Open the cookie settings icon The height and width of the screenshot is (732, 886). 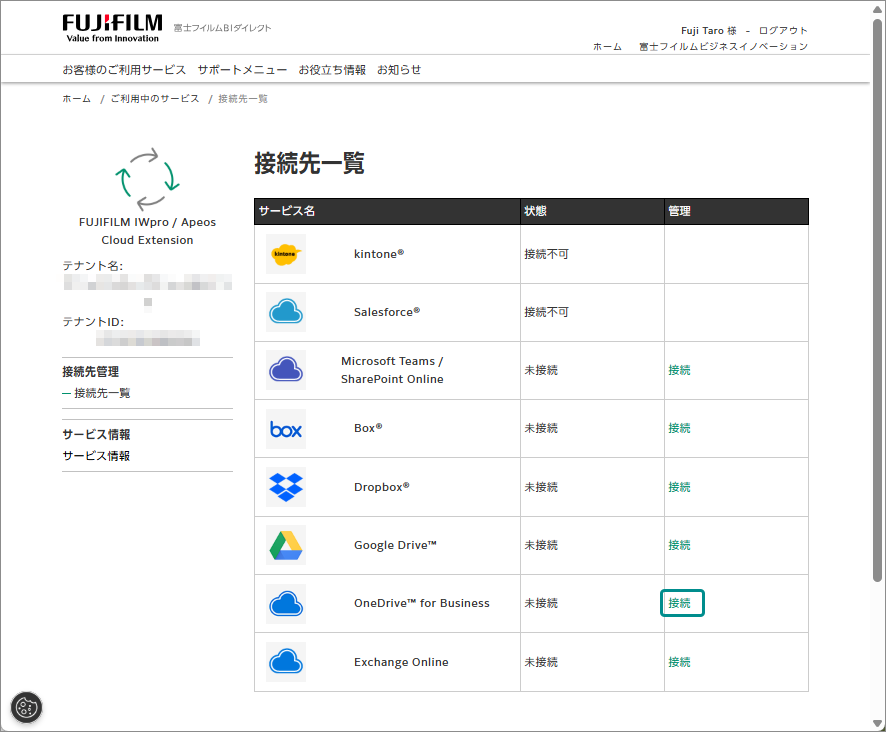point(27,707)
